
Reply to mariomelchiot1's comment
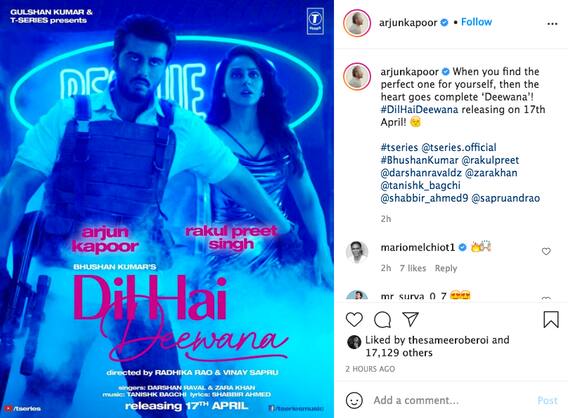point(446,268)
